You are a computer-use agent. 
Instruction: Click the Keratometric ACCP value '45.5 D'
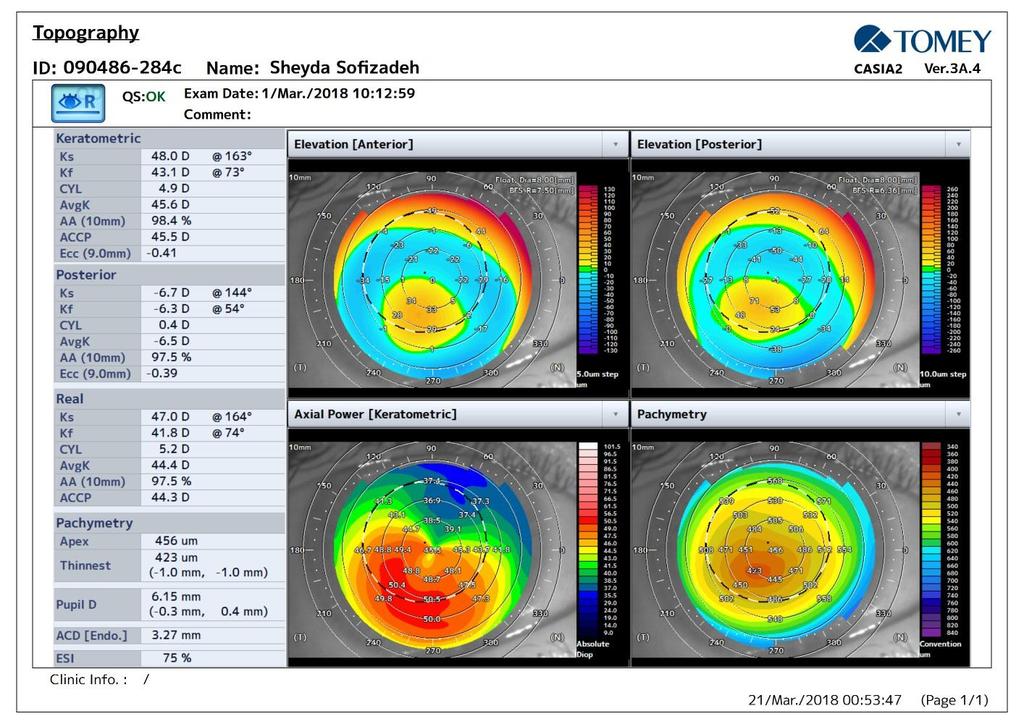point(170,237)
